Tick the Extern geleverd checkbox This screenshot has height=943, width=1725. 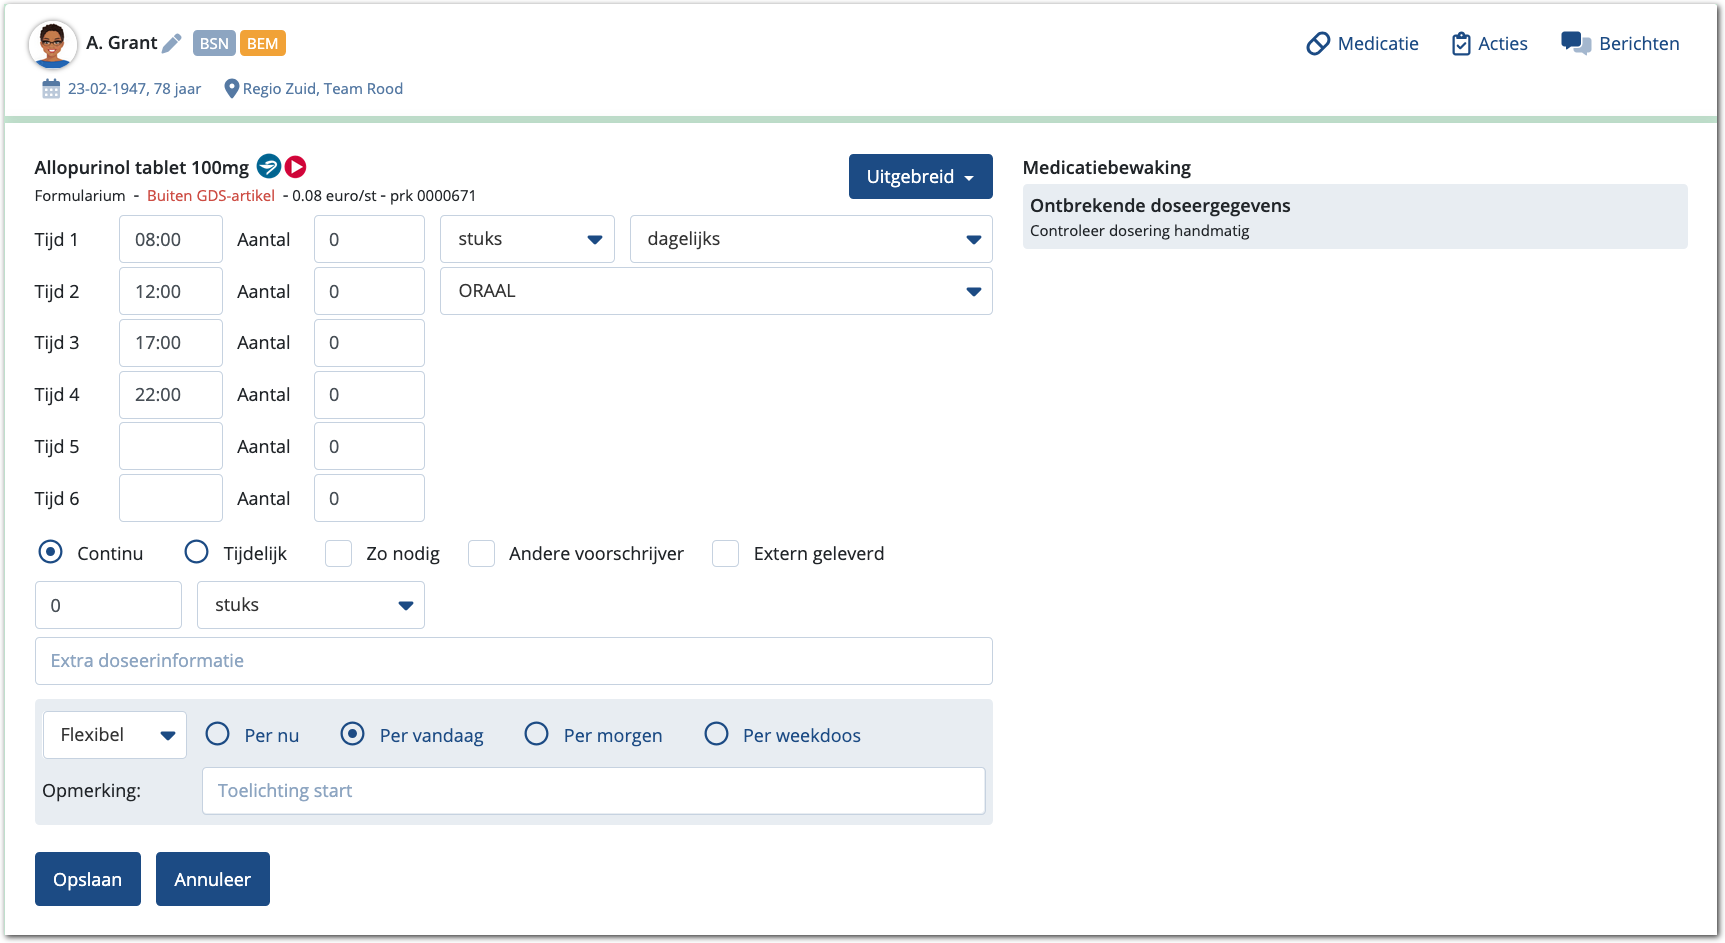[x=725, y=553]
